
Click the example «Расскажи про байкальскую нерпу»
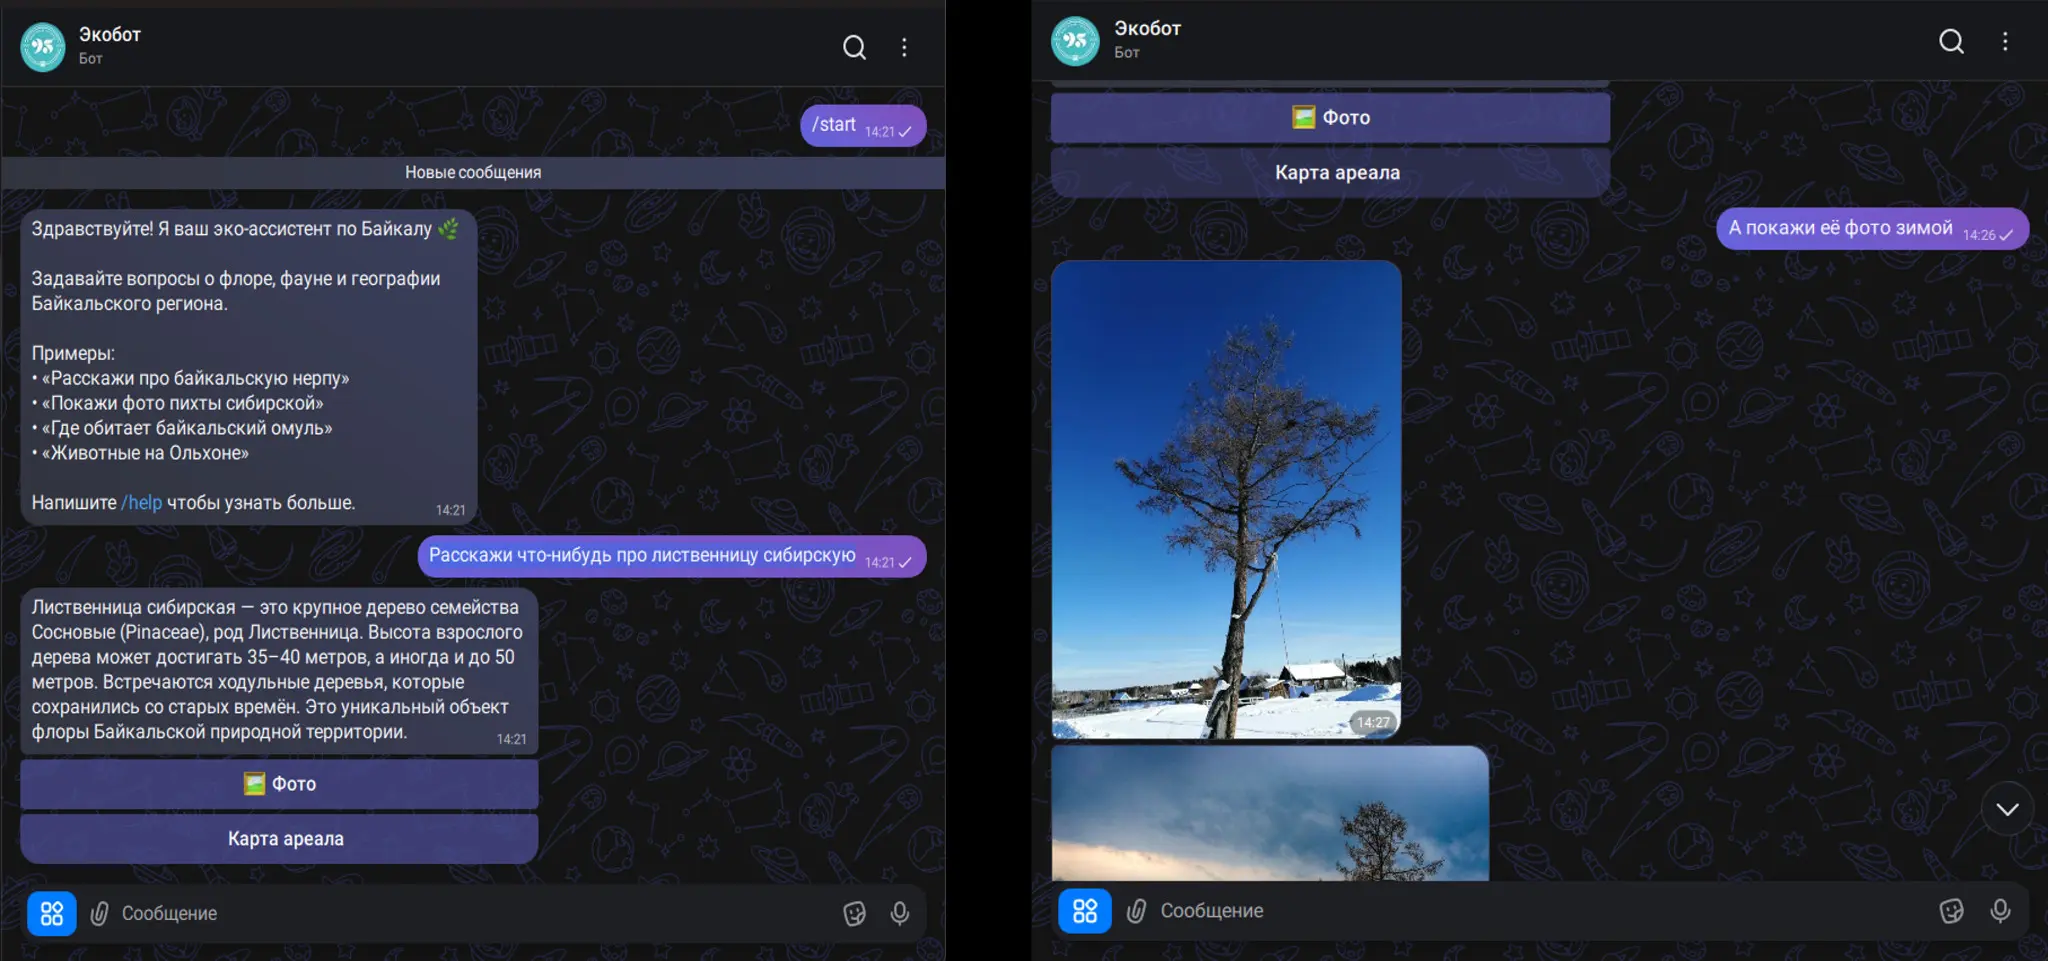click(x=196, y=378)
